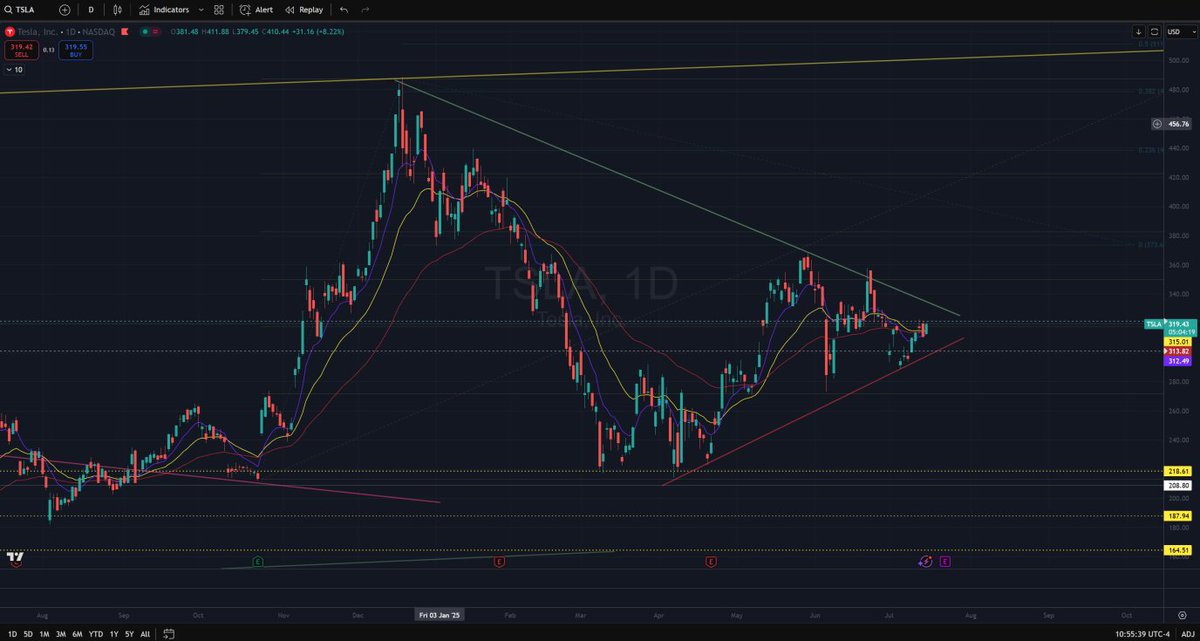The height and width of the screenshot is (641, 1200).
Task: Start bar Replay mode
Action: click(x=304, y=9)
